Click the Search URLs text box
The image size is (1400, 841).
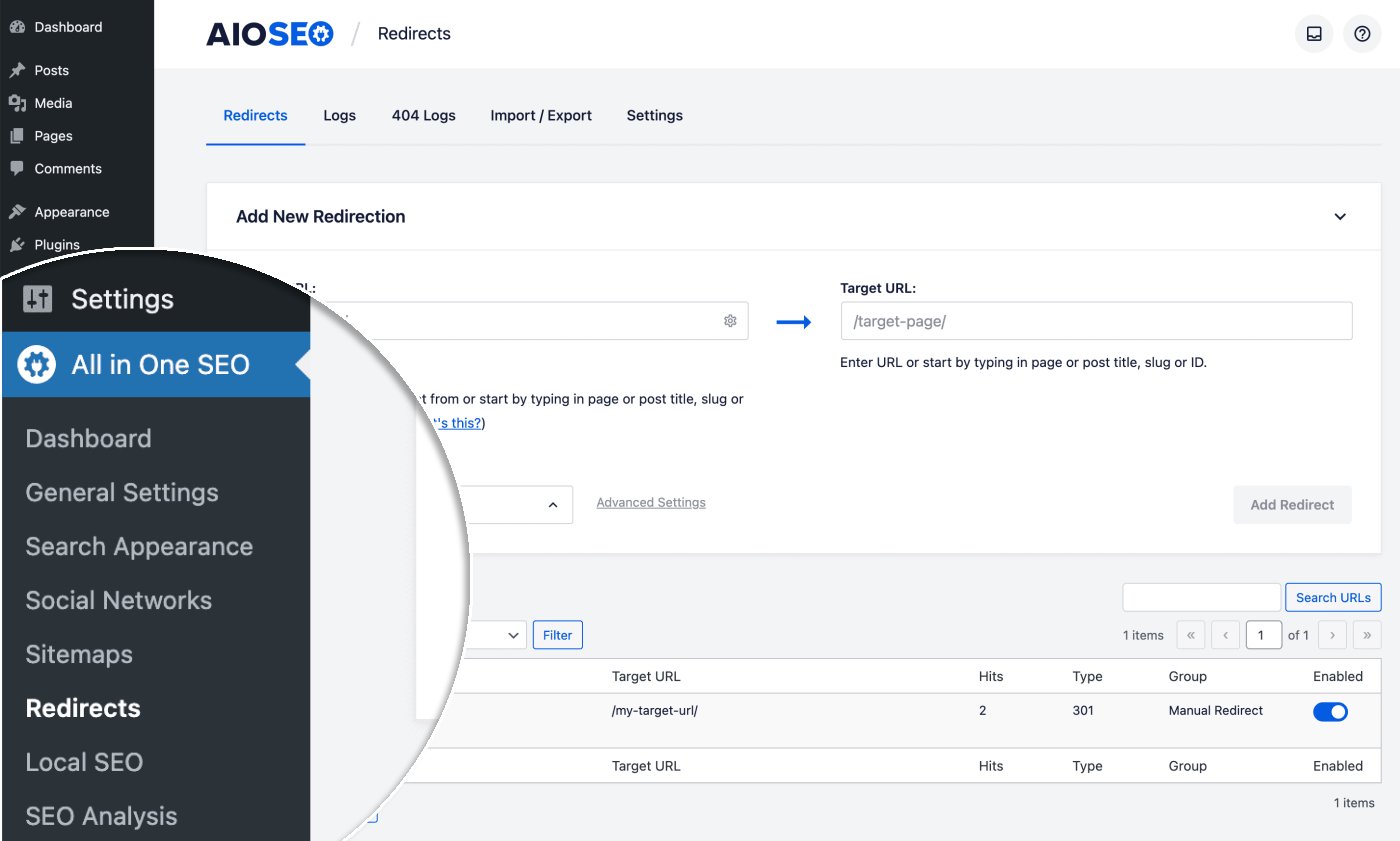pos(1202,598)
